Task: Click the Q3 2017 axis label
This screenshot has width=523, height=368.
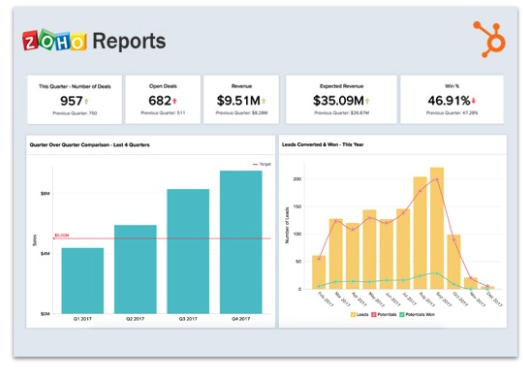Action: (188, 319)
